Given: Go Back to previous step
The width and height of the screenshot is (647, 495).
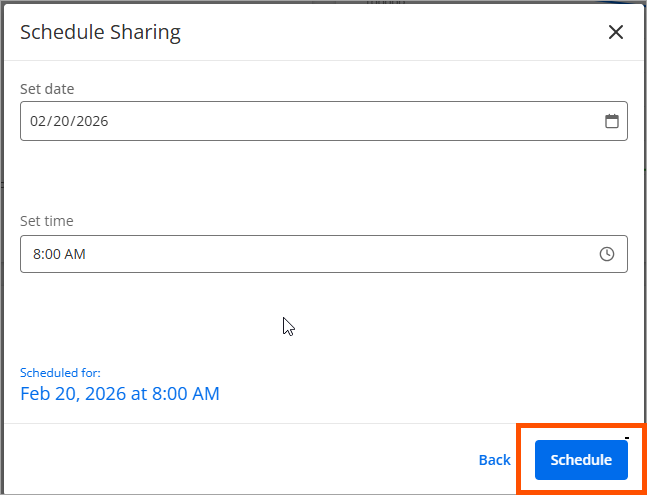Looking at the screenshot, I should [494, 460].
